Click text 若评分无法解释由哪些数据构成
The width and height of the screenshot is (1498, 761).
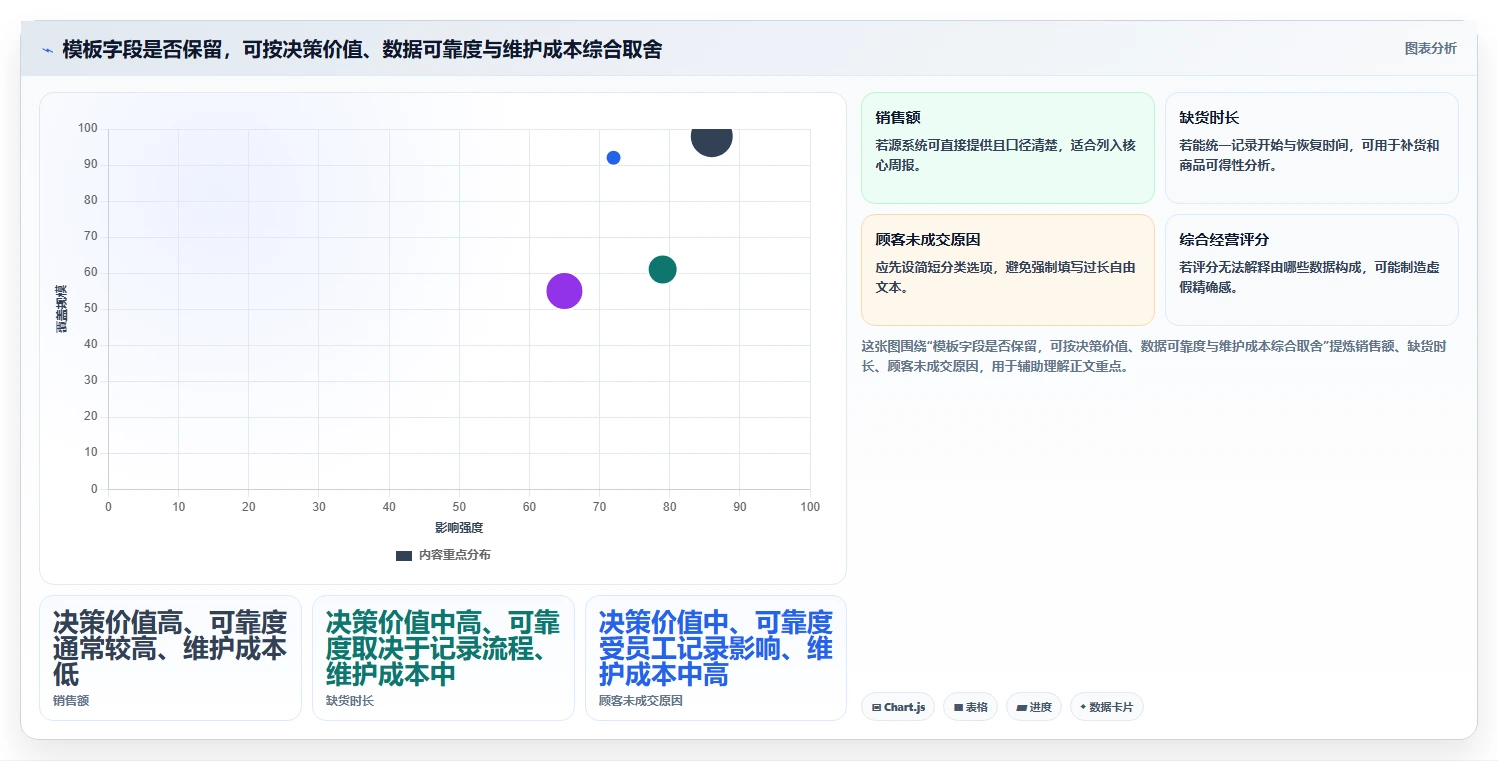(1309, 277)
